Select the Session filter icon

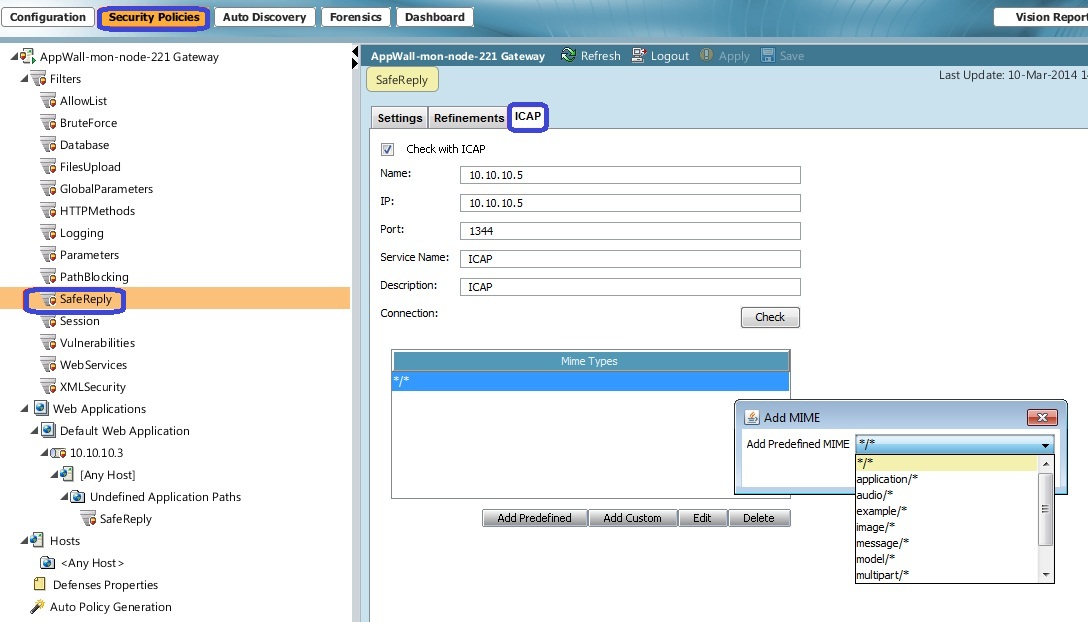point(46,321)
